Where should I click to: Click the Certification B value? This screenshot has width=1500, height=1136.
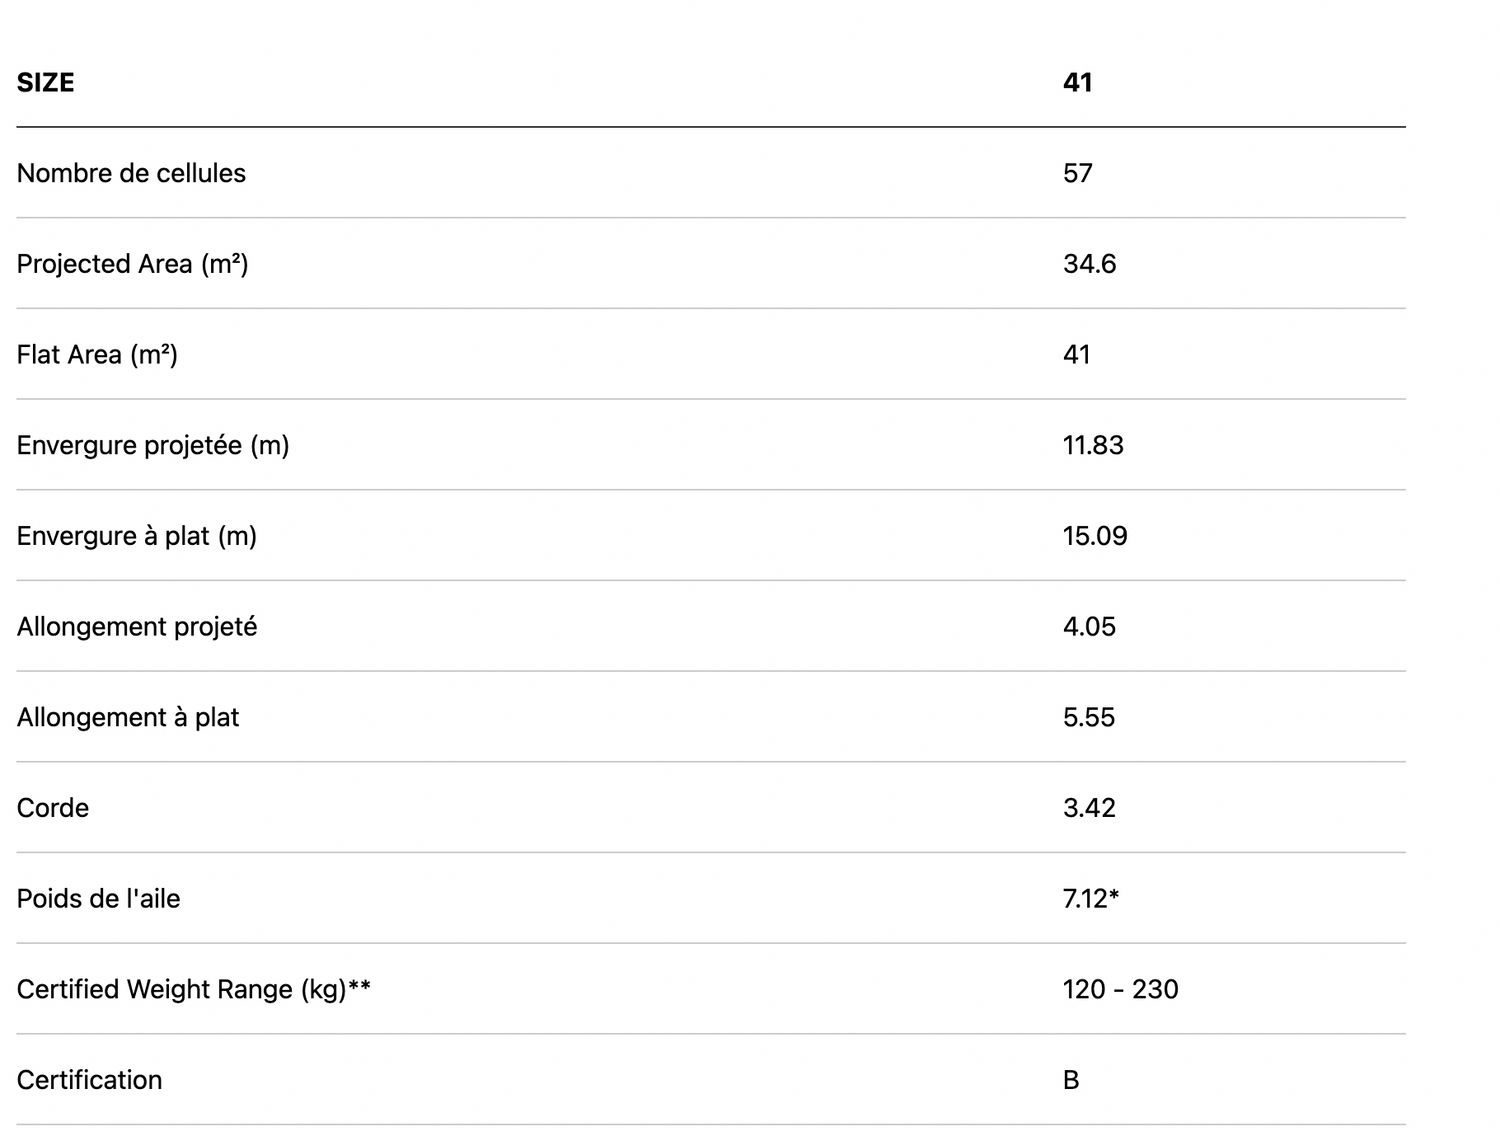click(x=1071, y=1080)
